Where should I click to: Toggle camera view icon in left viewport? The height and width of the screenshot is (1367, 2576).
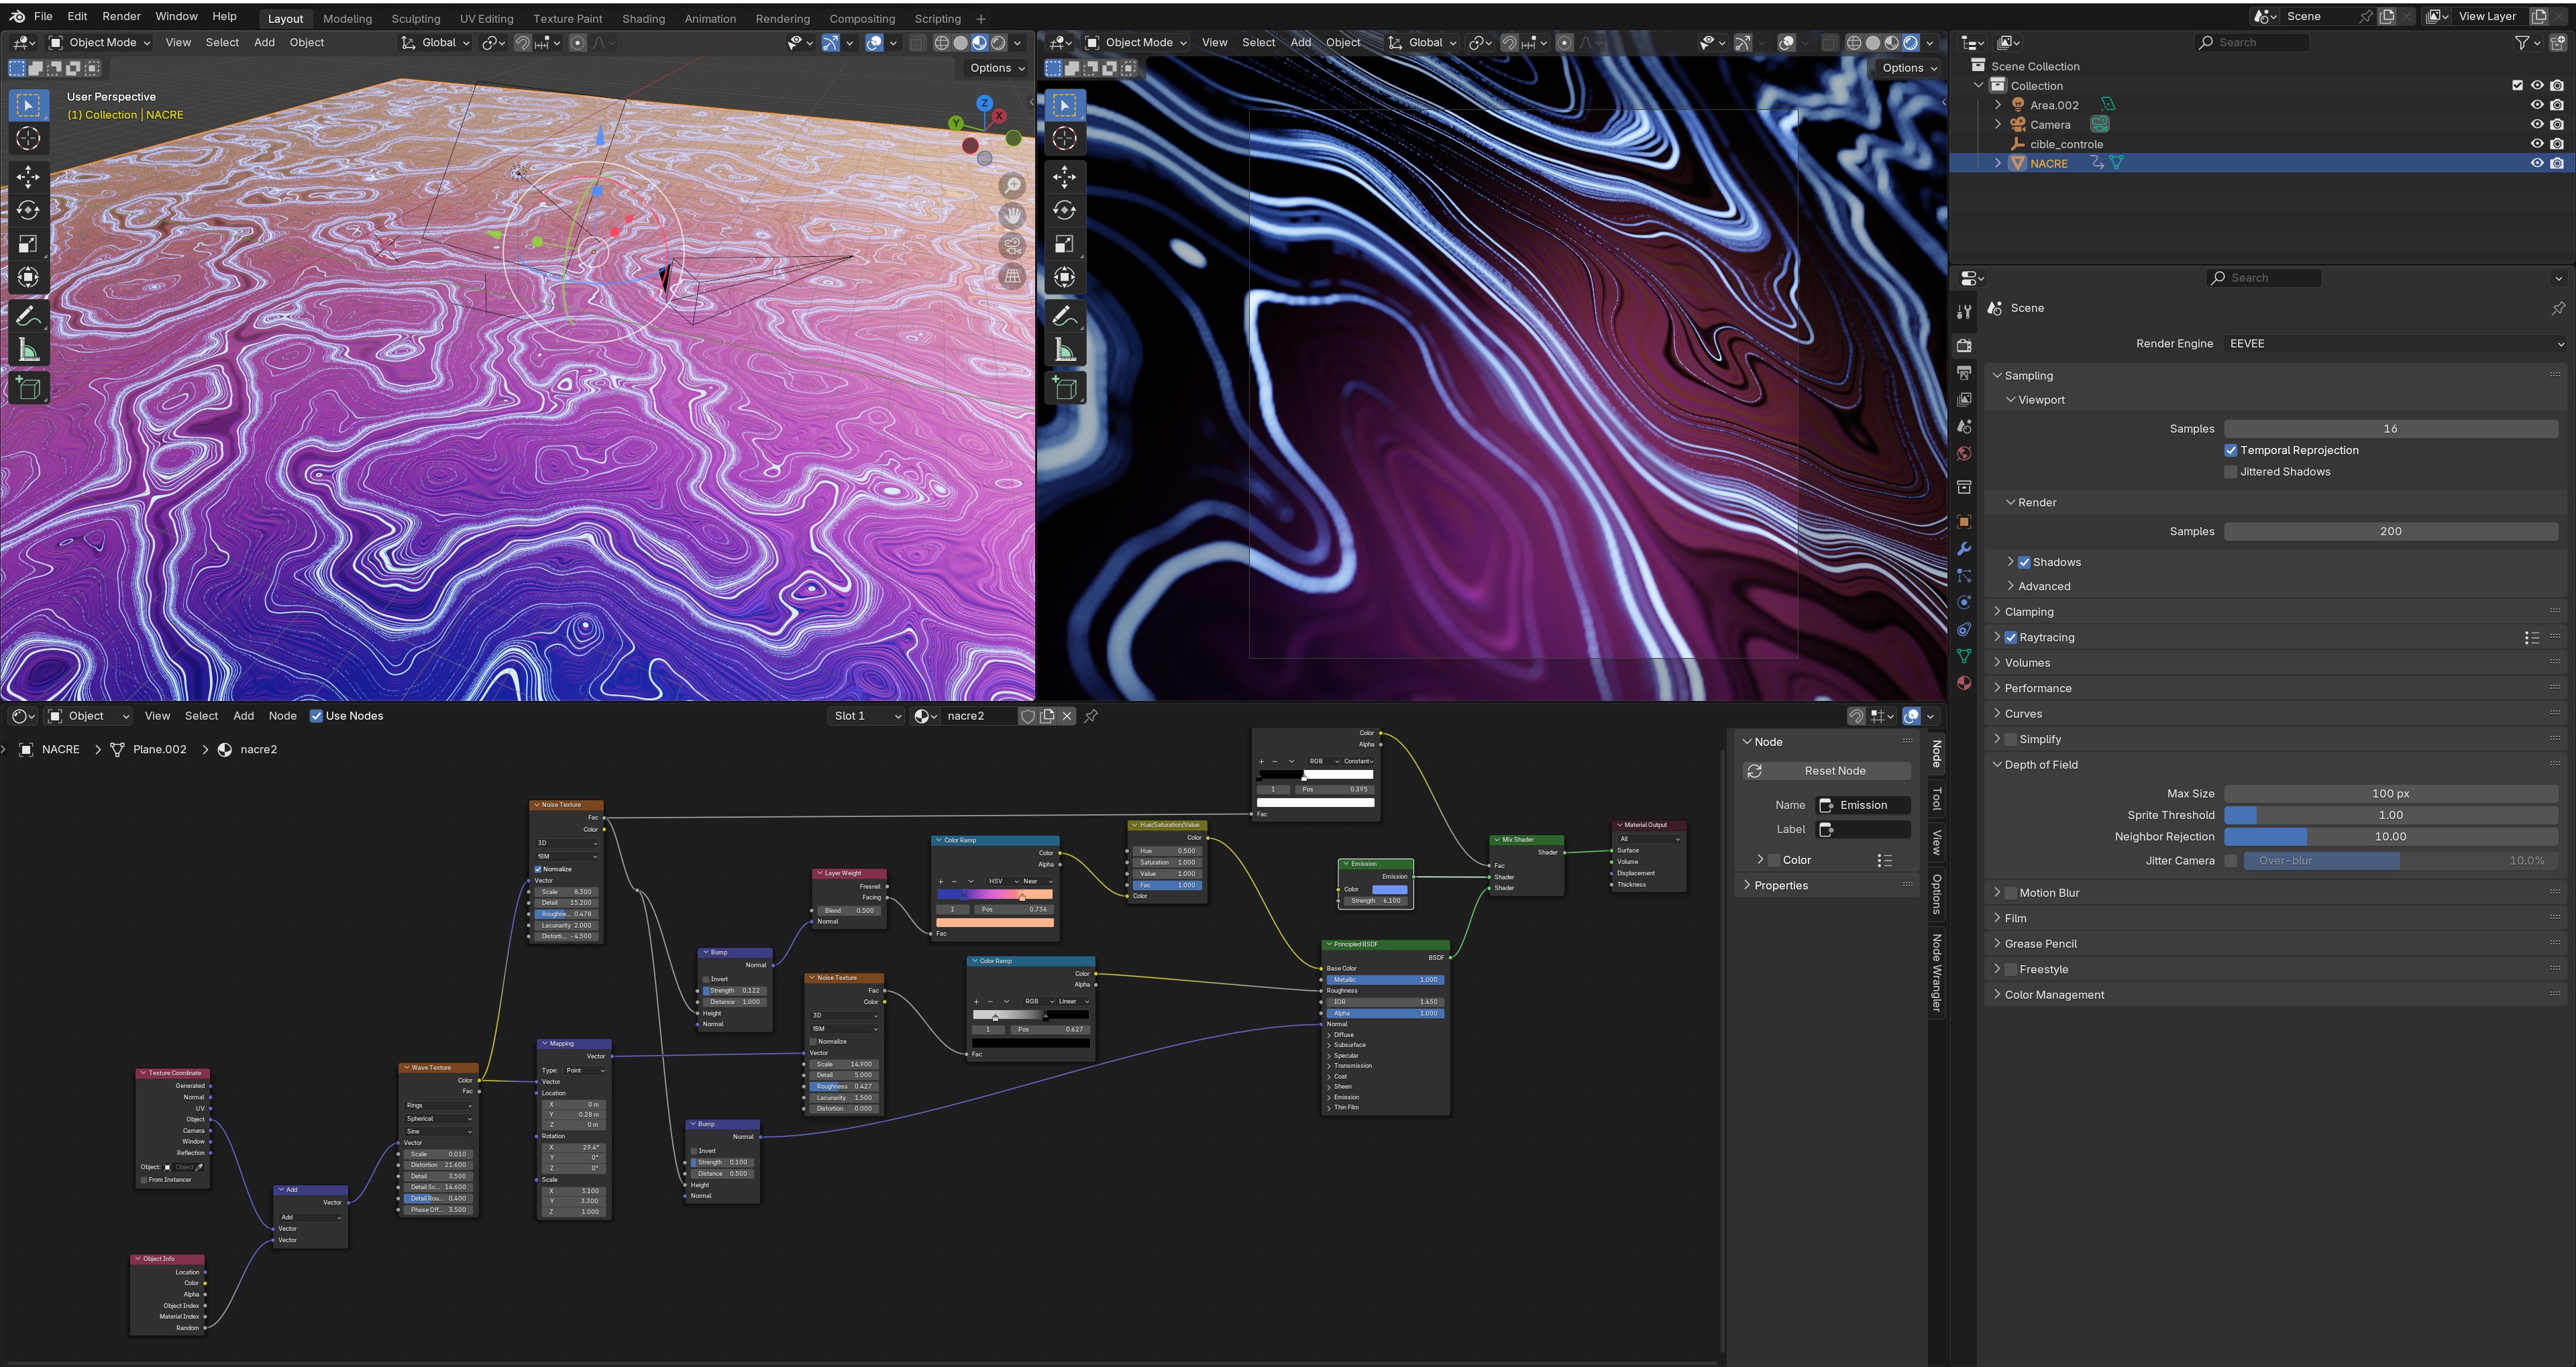(x=1012, y=246)
